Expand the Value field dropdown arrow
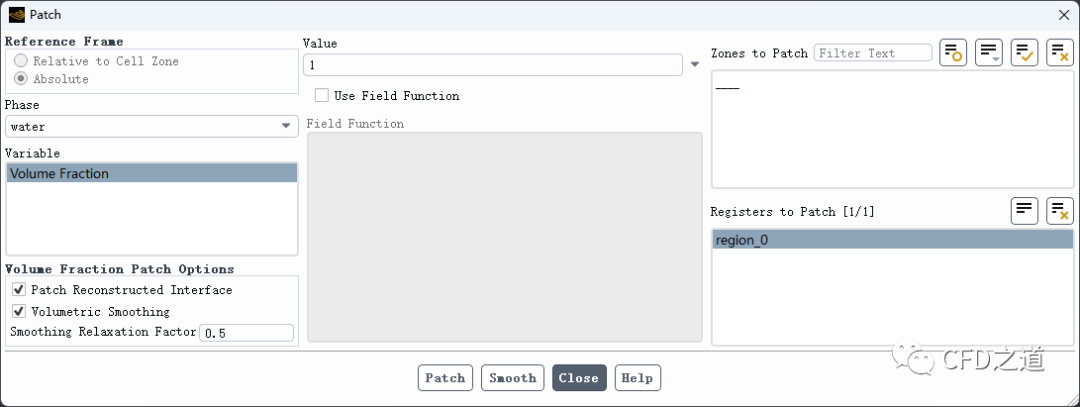1080x407 pixels. pos(695,65)
